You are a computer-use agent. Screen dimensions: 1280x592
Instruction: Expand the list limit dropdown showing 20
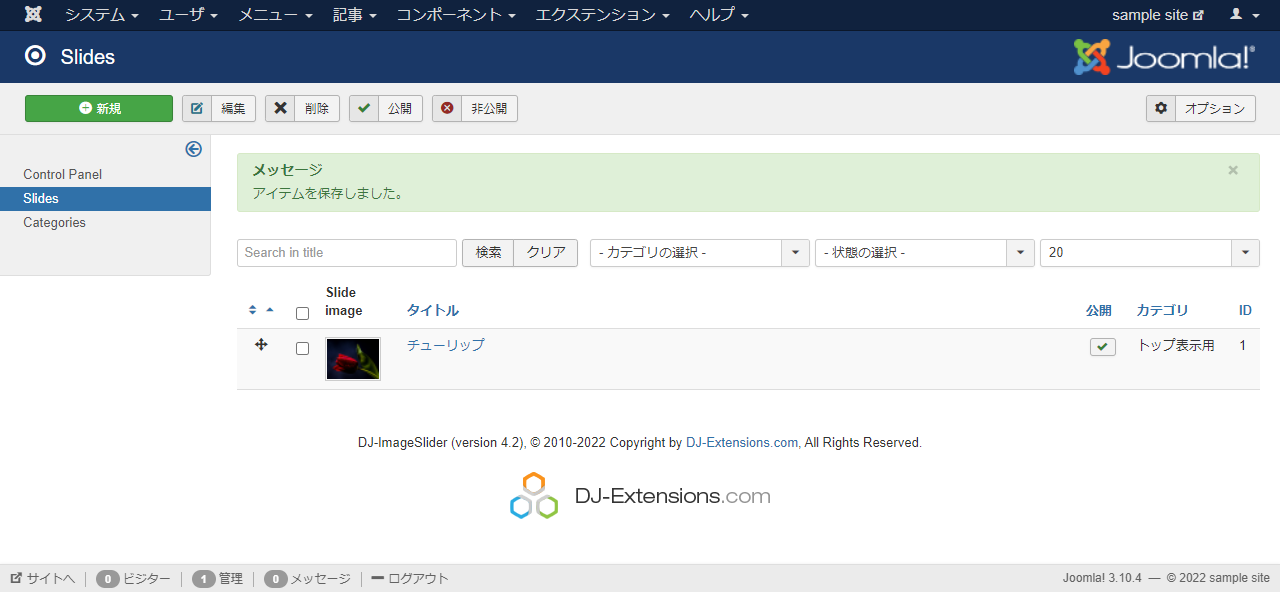click(1149, 253)
